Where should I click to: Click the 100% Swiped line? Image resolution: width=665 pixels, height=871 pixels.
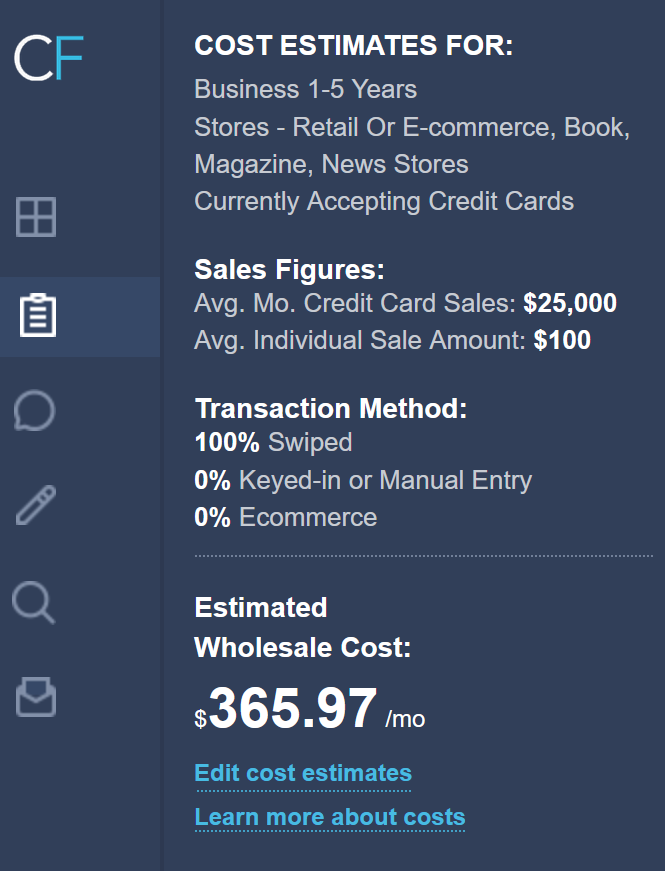[x=273, y=442]
